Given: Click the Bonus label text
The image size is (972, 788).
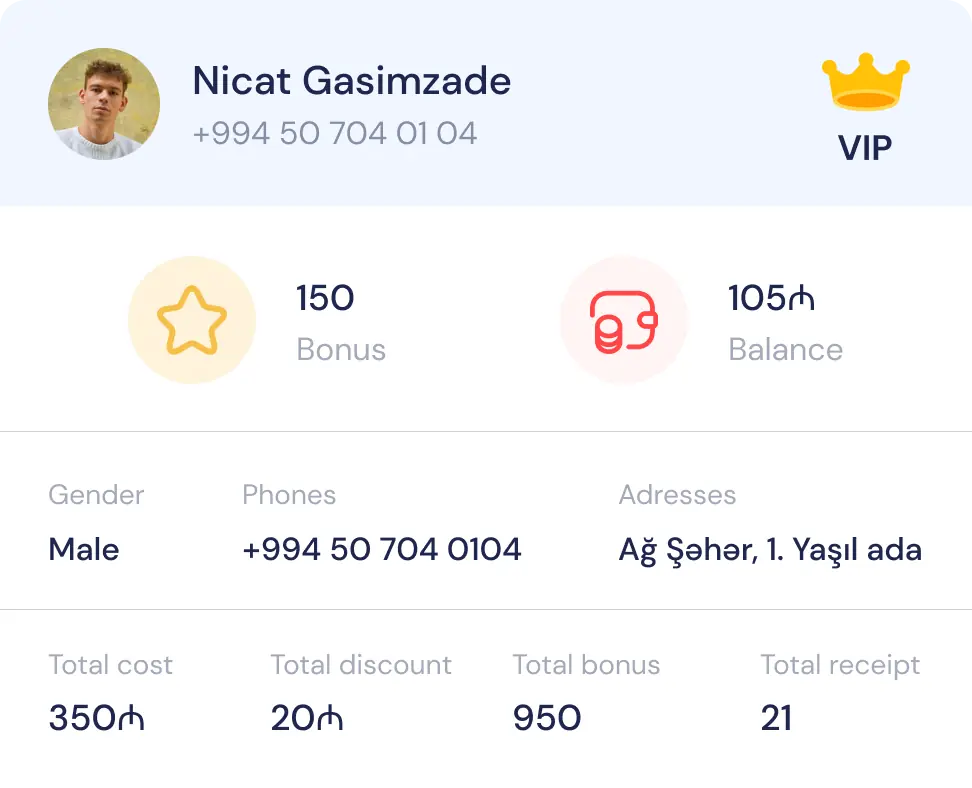Looking at the screenshot, I should pyautogui.click(x=341, y=349).
